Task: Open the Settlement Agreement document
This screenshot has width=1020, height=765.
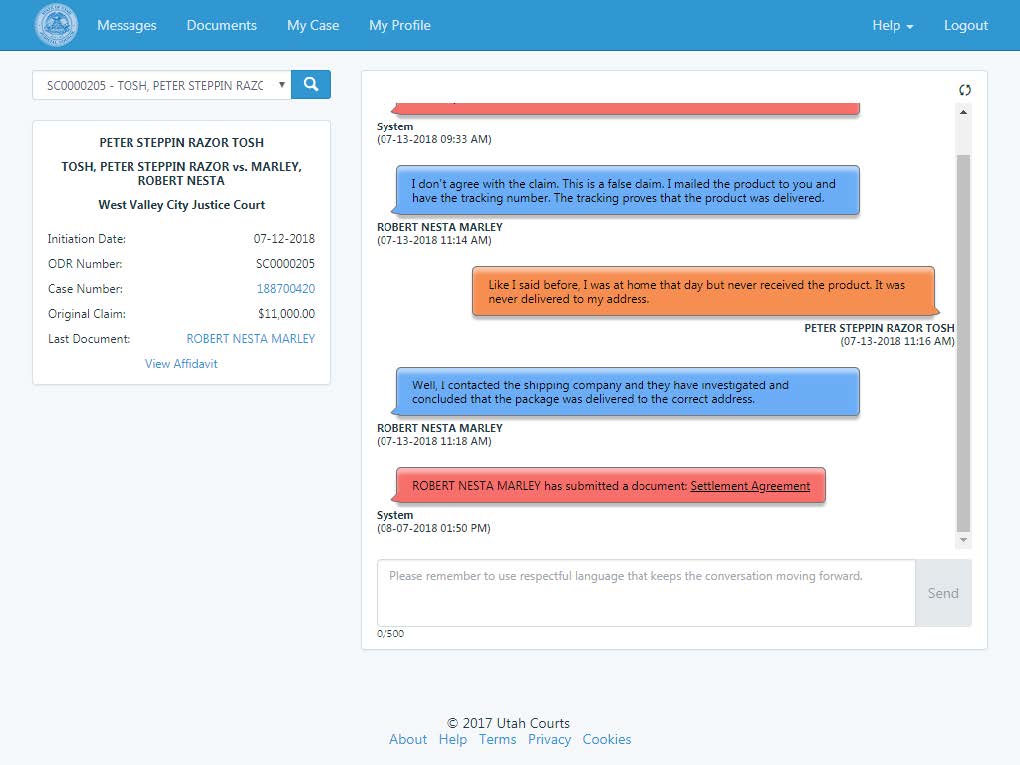Action: coord(750,486)
